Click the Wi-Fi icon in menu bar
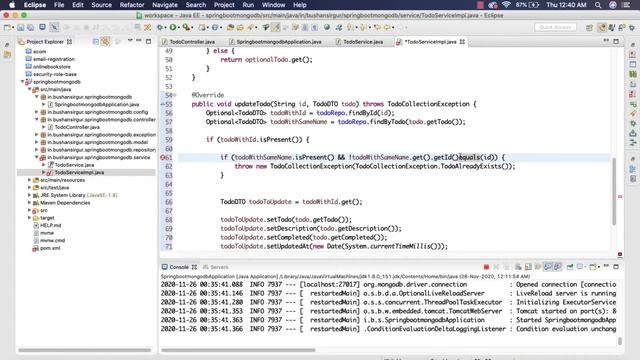The height and width of the screenshot is (360, 640). tap(506, 5)
